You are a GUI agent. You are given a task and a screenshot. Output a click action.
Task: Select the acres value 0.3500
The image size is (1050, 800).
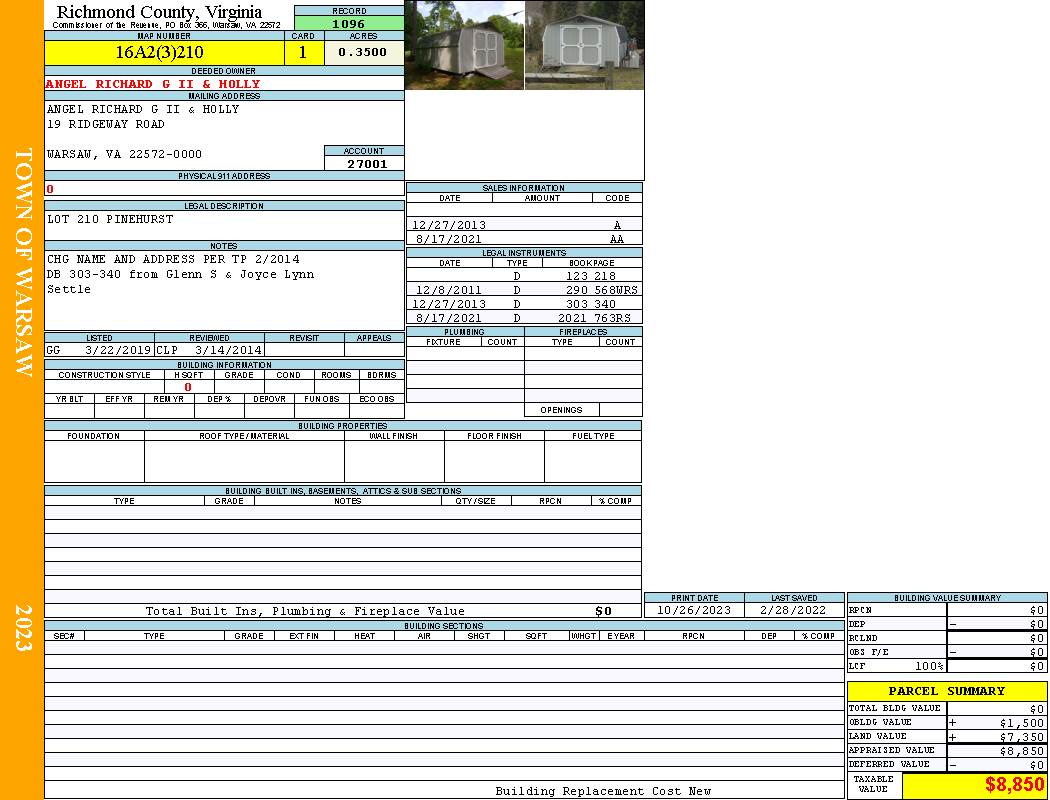coord(363,52)
